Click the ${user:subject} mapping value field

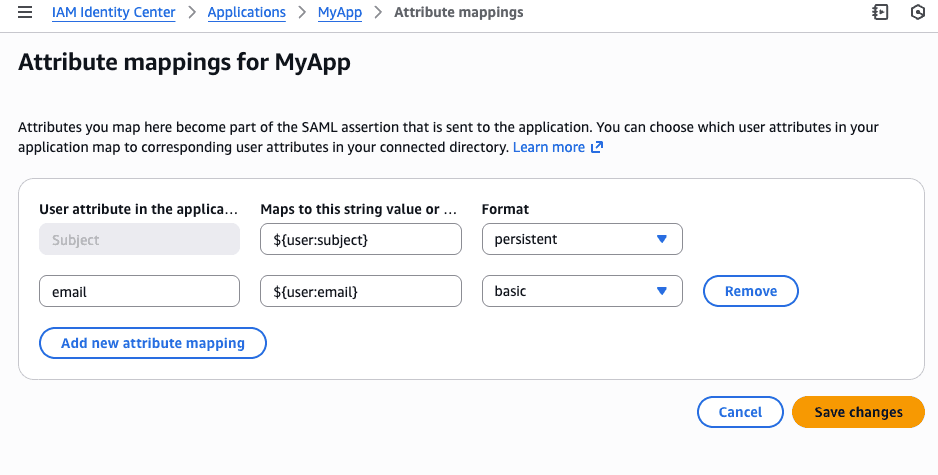(x=360, y=240)
